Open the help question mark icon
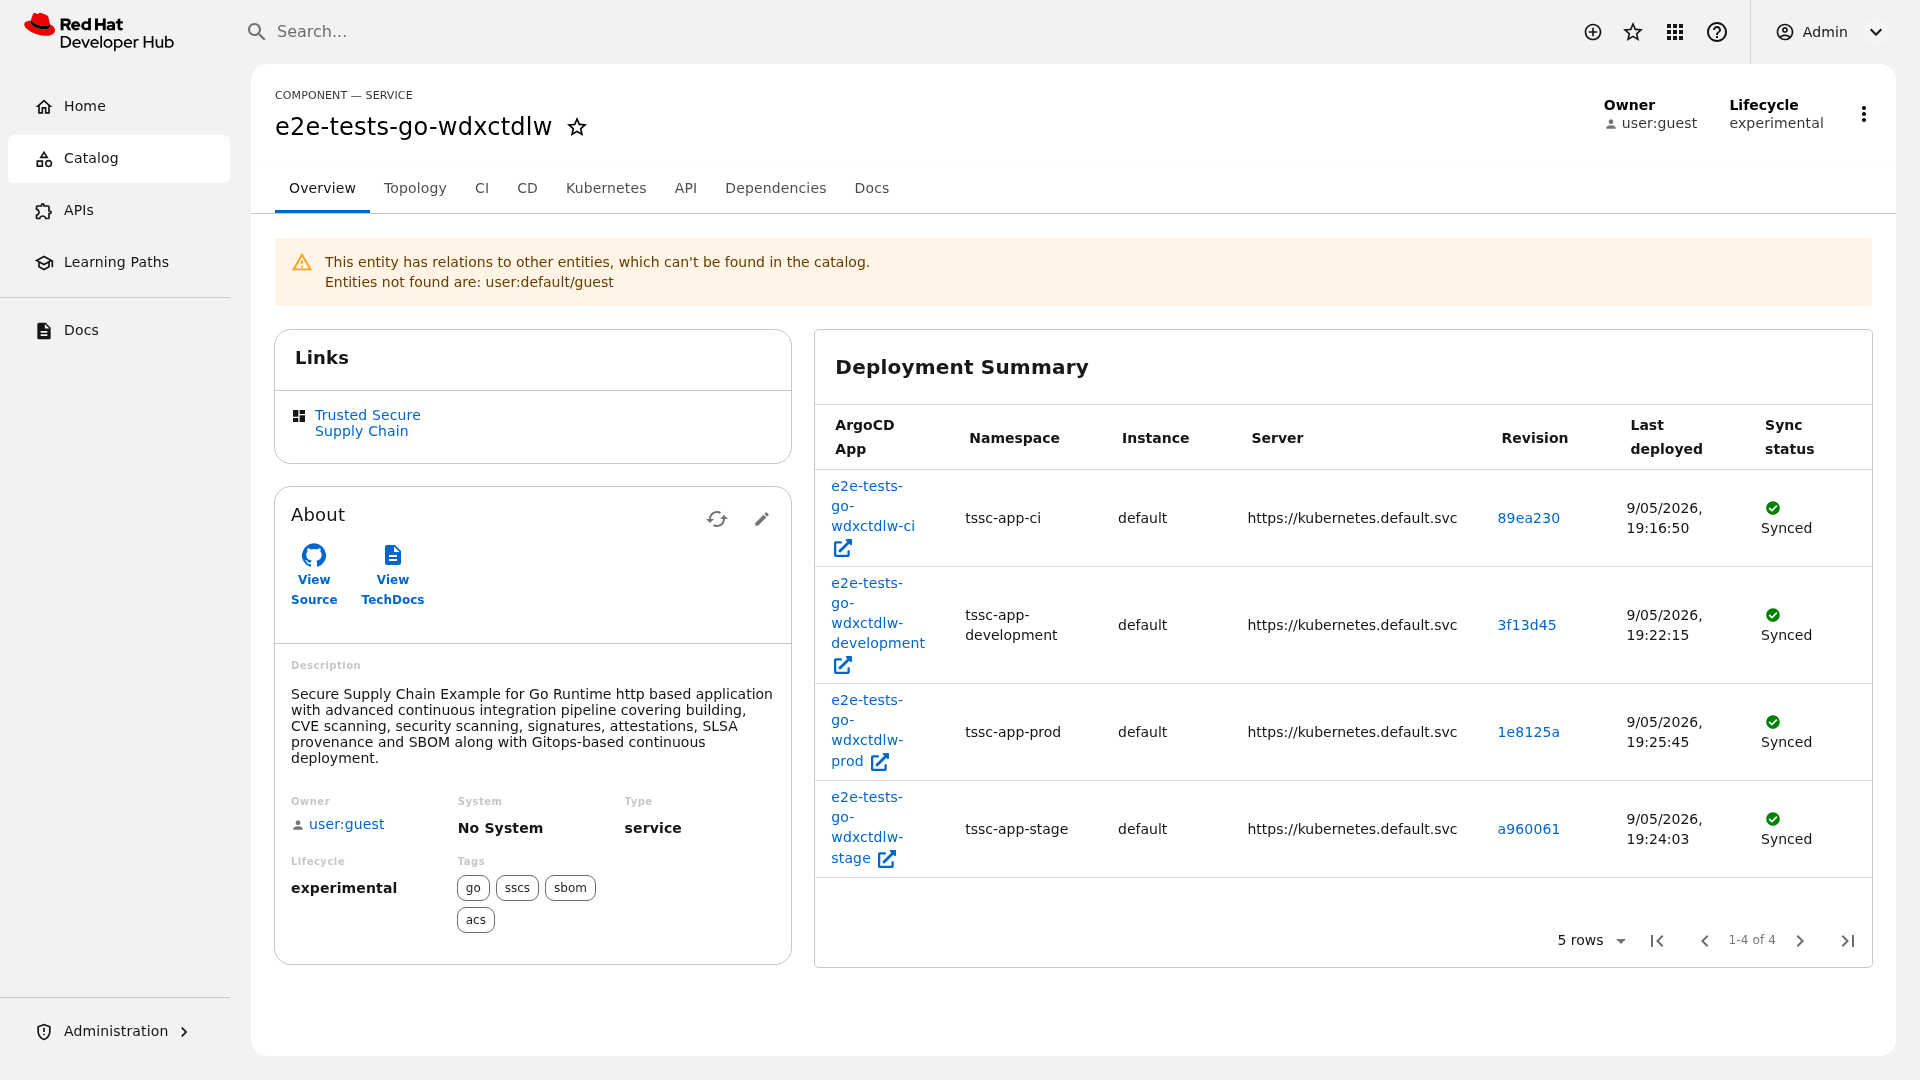Screen dimensions: 1920x1080 tap(1717, 32)
